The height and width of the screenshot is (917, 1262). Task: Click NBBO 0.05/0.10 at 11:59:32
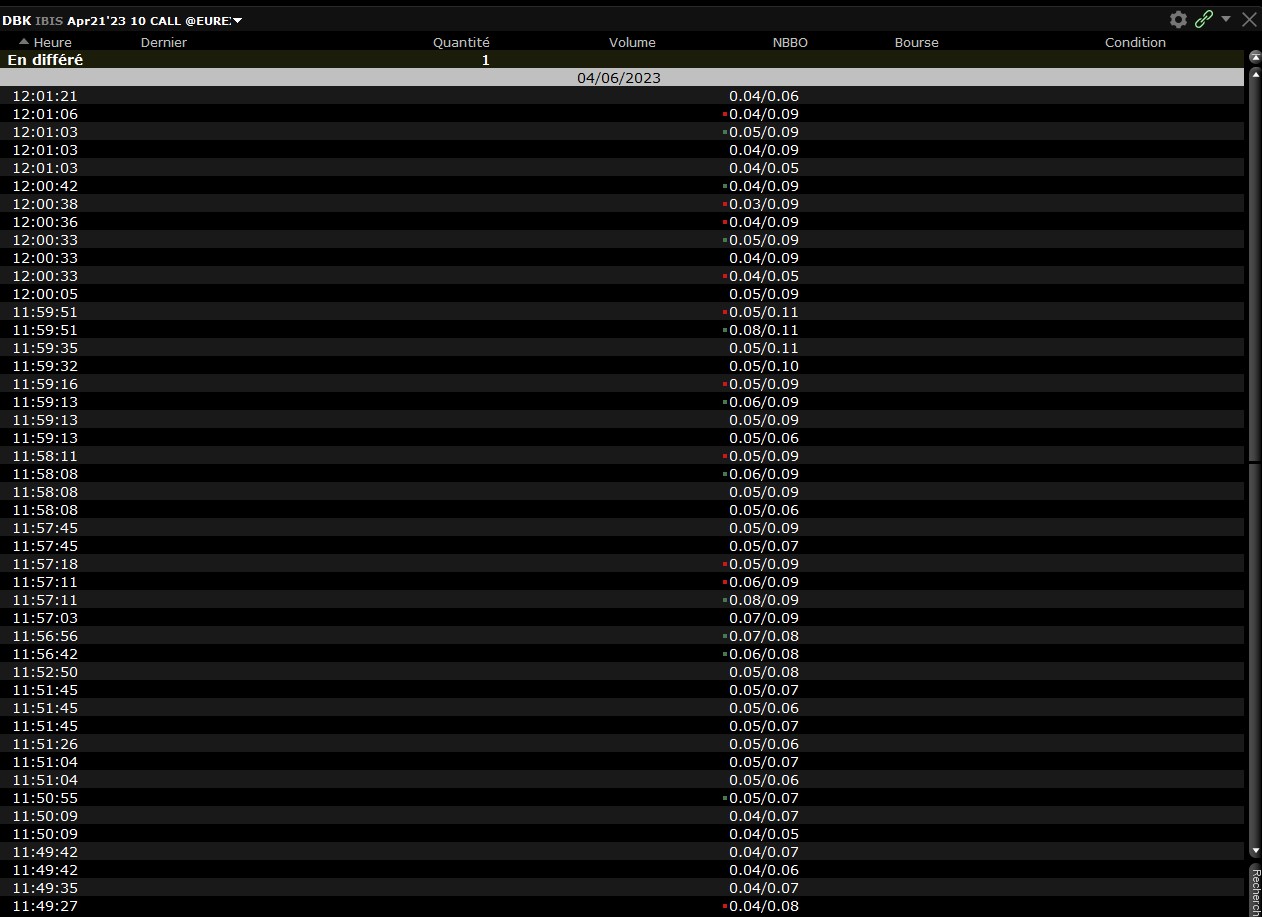click(764, 366)
